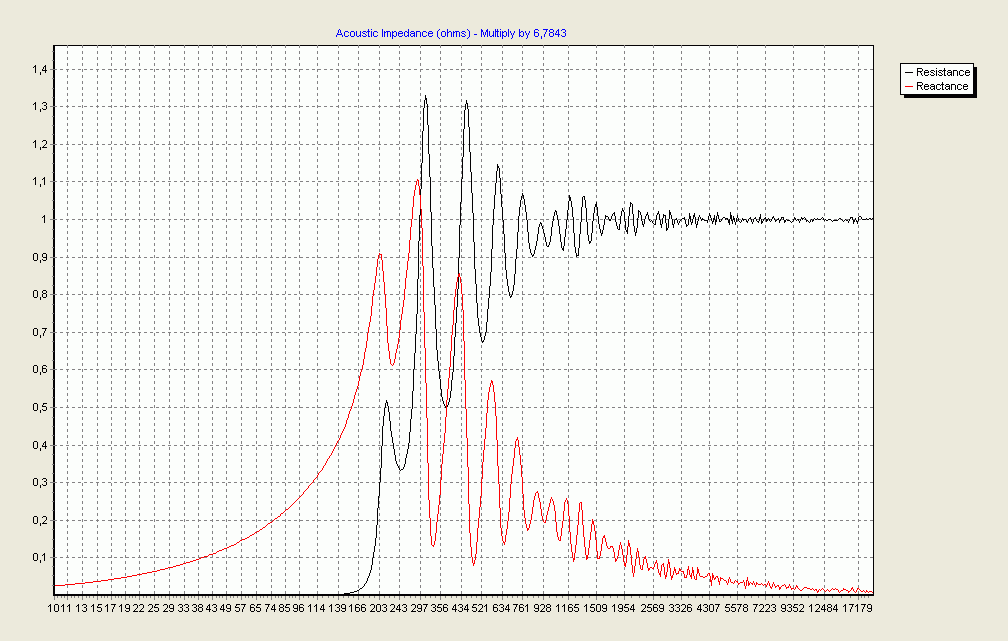Click the y-axis label 0,9

[x=40, y=257]
